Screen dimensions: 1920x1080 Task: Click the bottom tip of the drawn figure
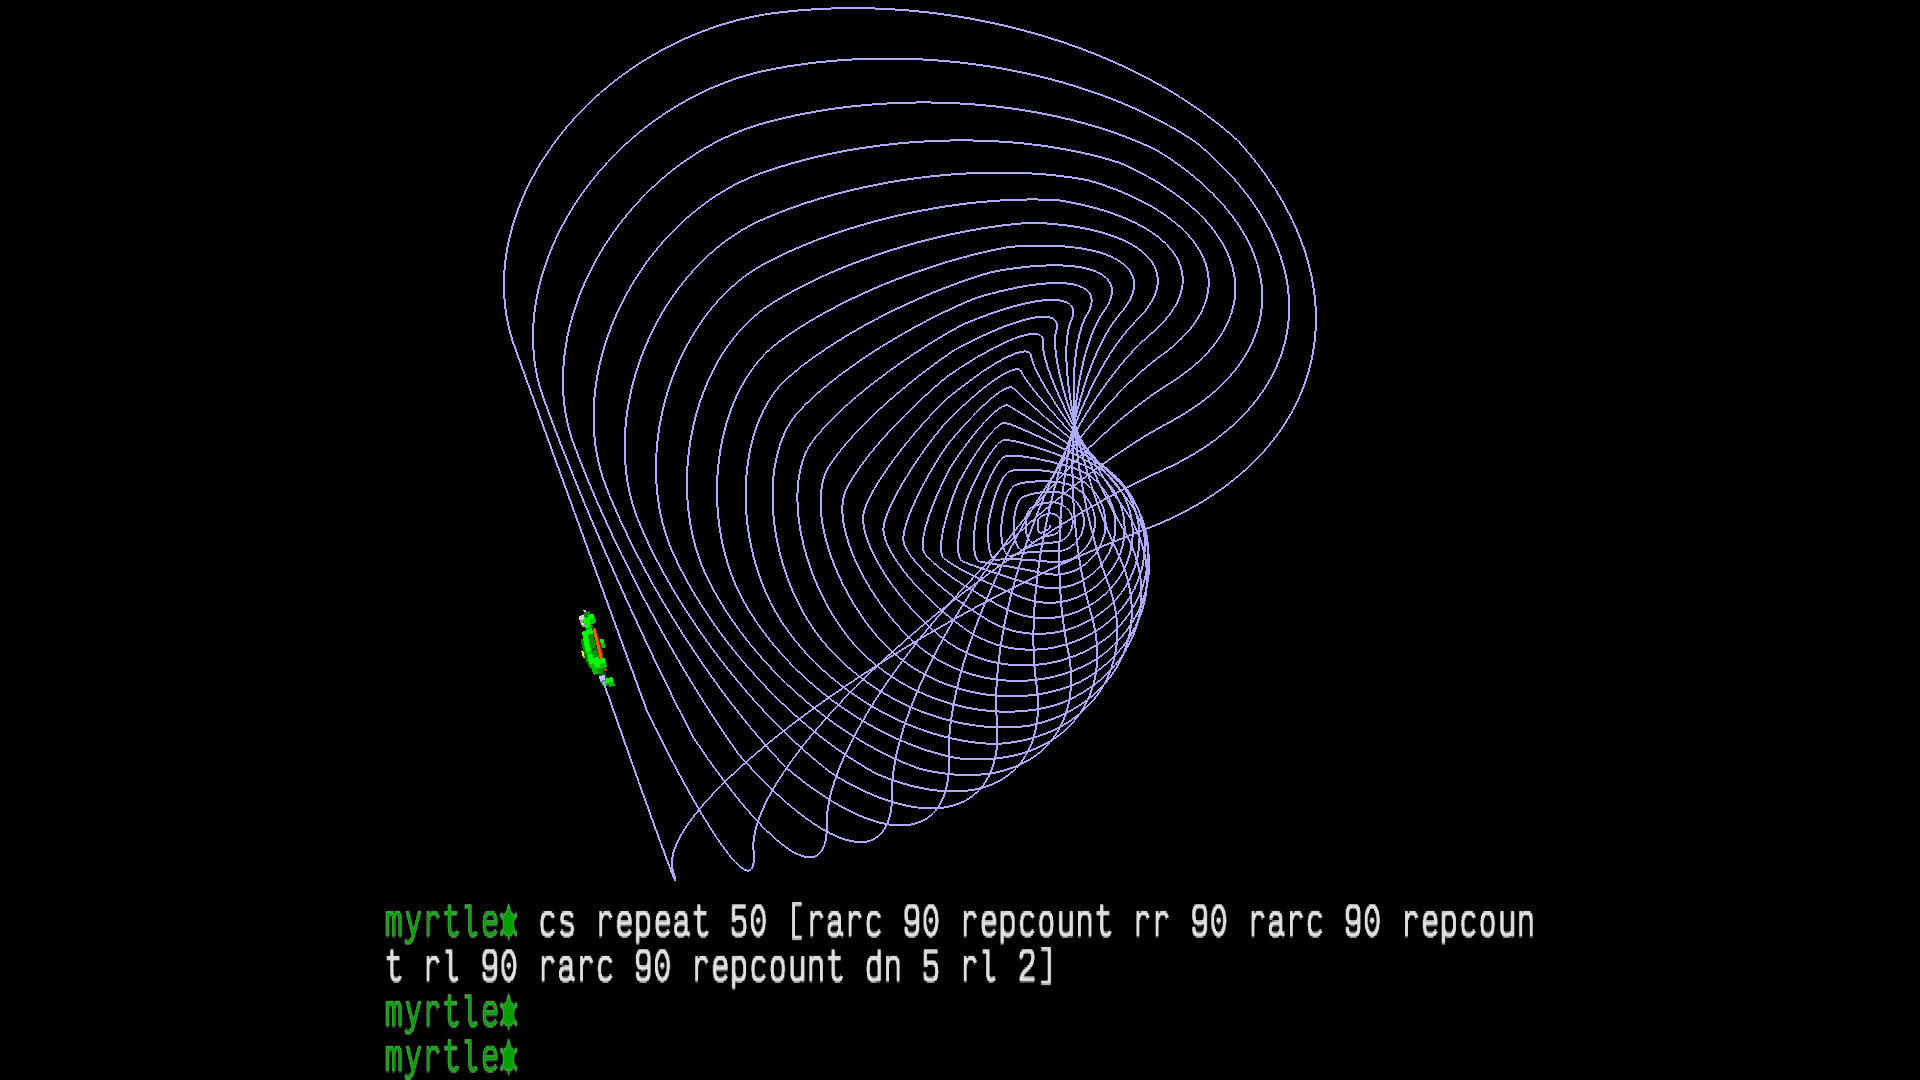(x=674, y=878)
